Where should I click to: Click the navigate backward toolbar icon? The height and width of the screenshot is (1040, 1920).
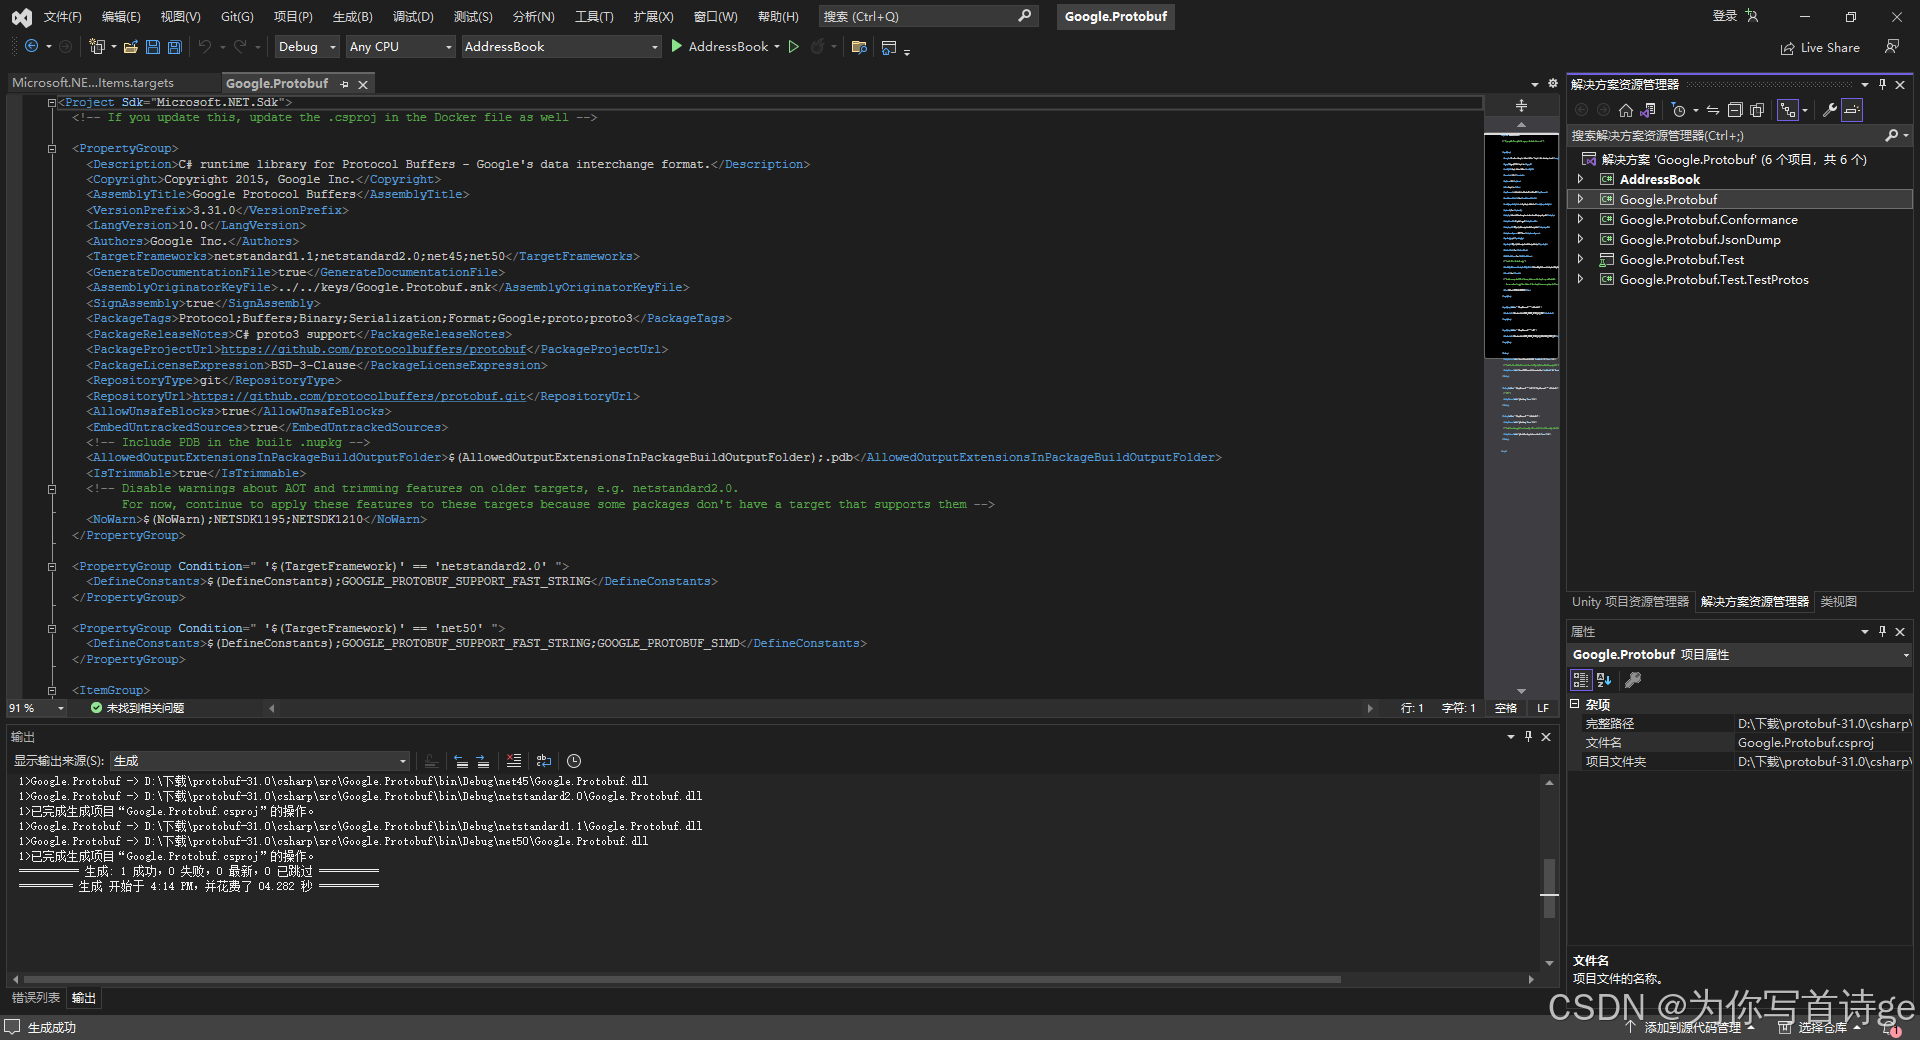(x=31, y=46)
